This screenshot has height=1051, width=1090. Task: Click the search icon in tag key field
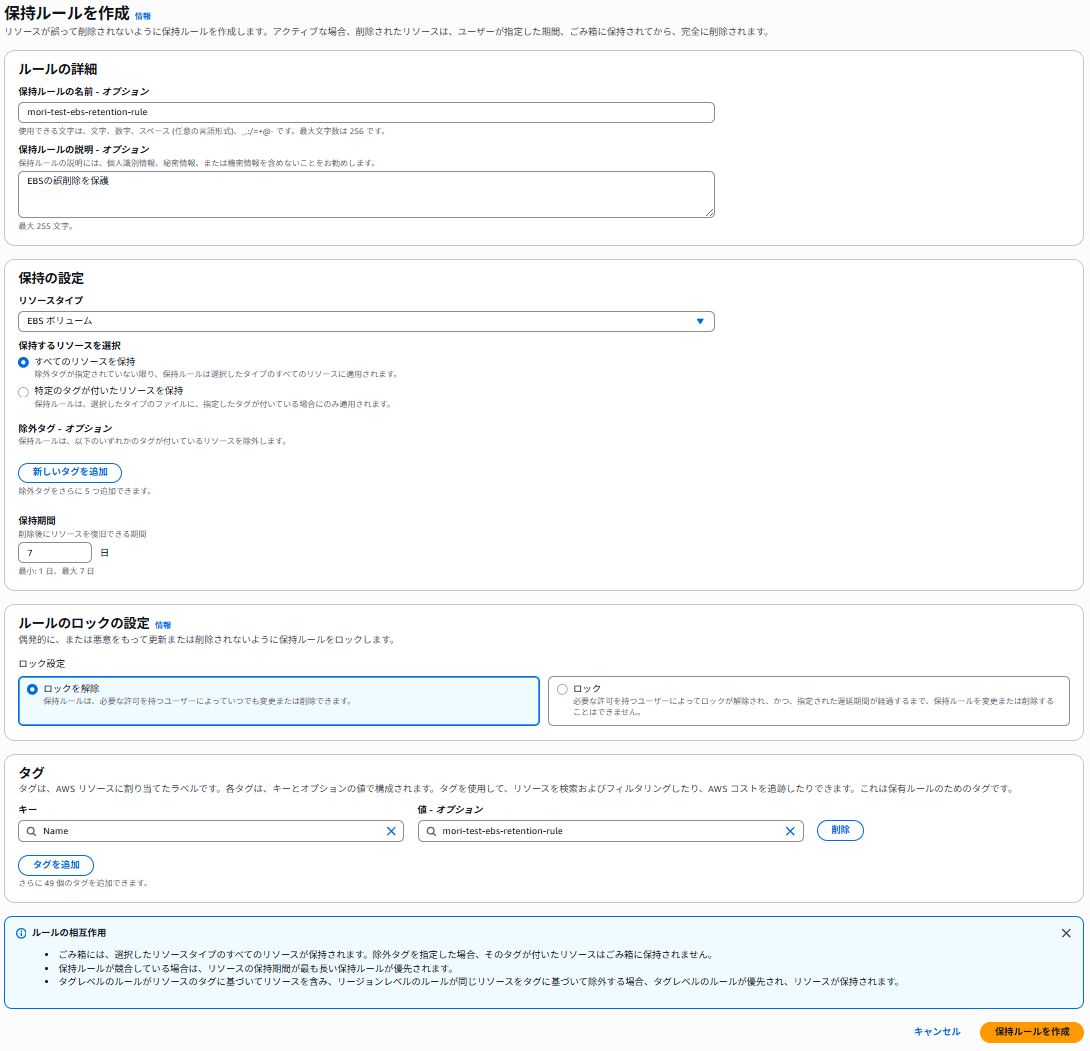(x=31, y=831)
